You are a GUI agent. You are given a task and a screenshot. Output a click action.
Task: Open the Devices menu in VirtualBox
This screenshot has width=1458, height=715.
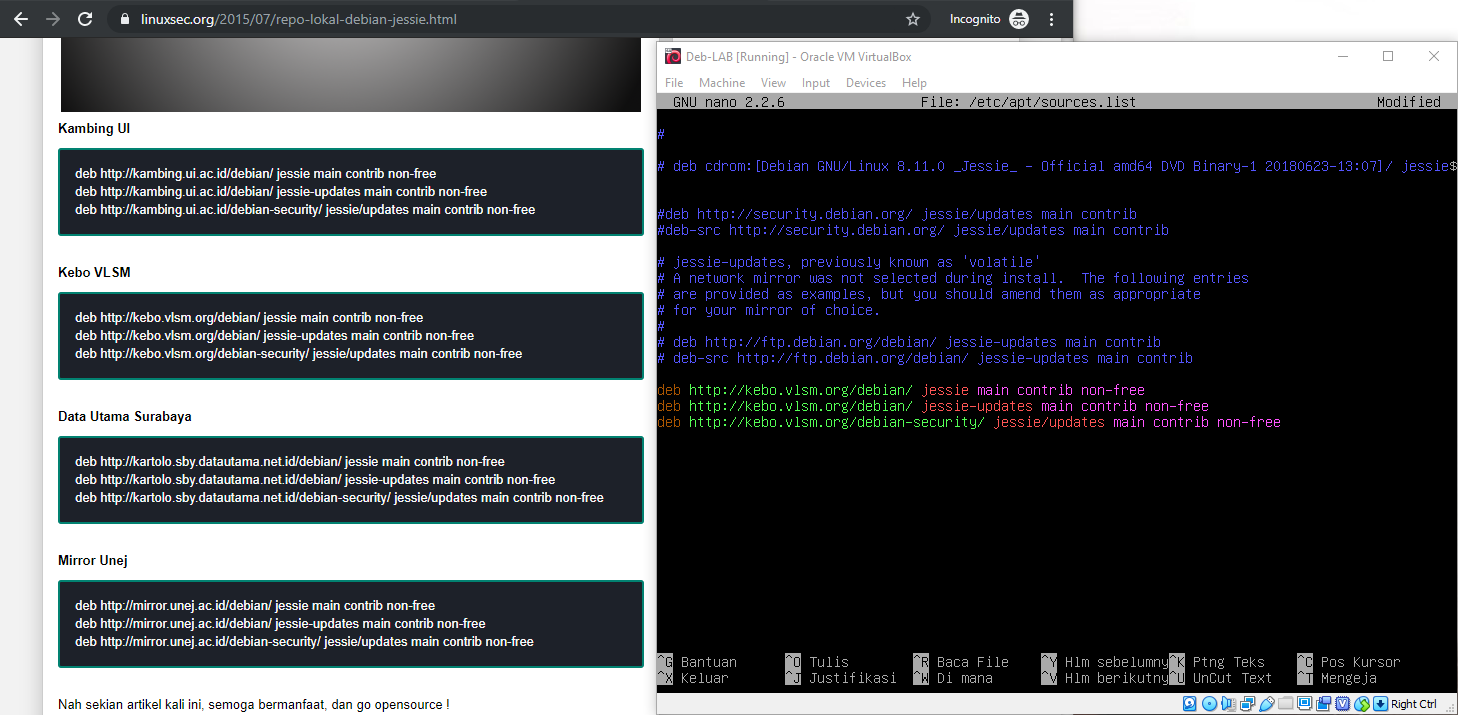[865, 82]
